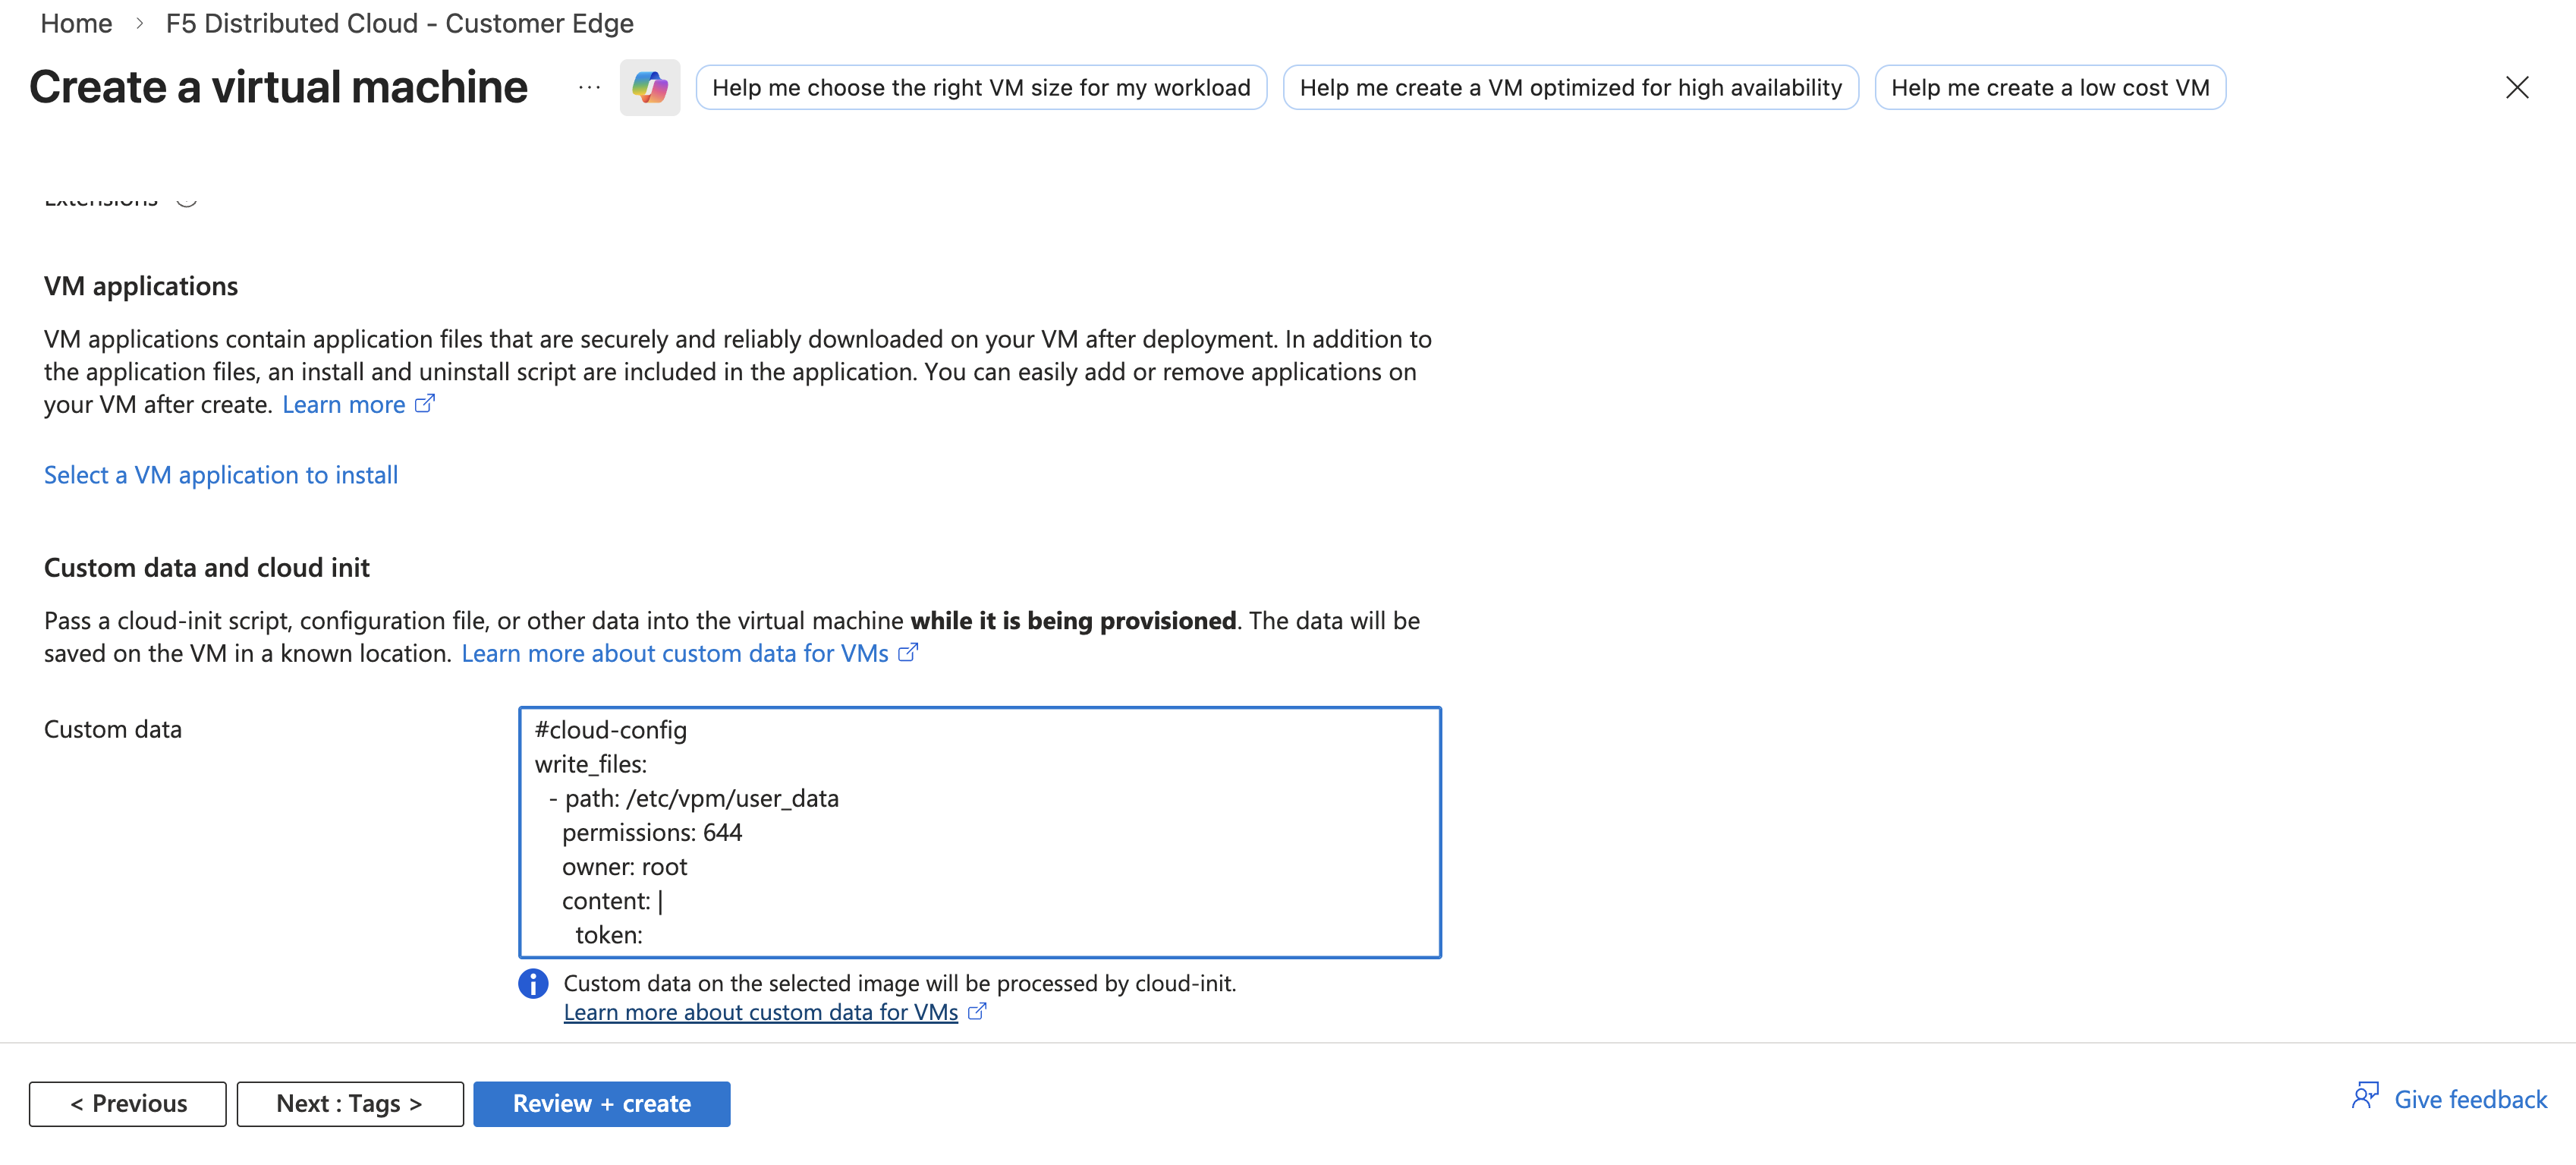The height and width of the screenshot is (1165, 2576).
Task: Ask Copilot to create a low cost VM
Action: [x=2050, y=87]
